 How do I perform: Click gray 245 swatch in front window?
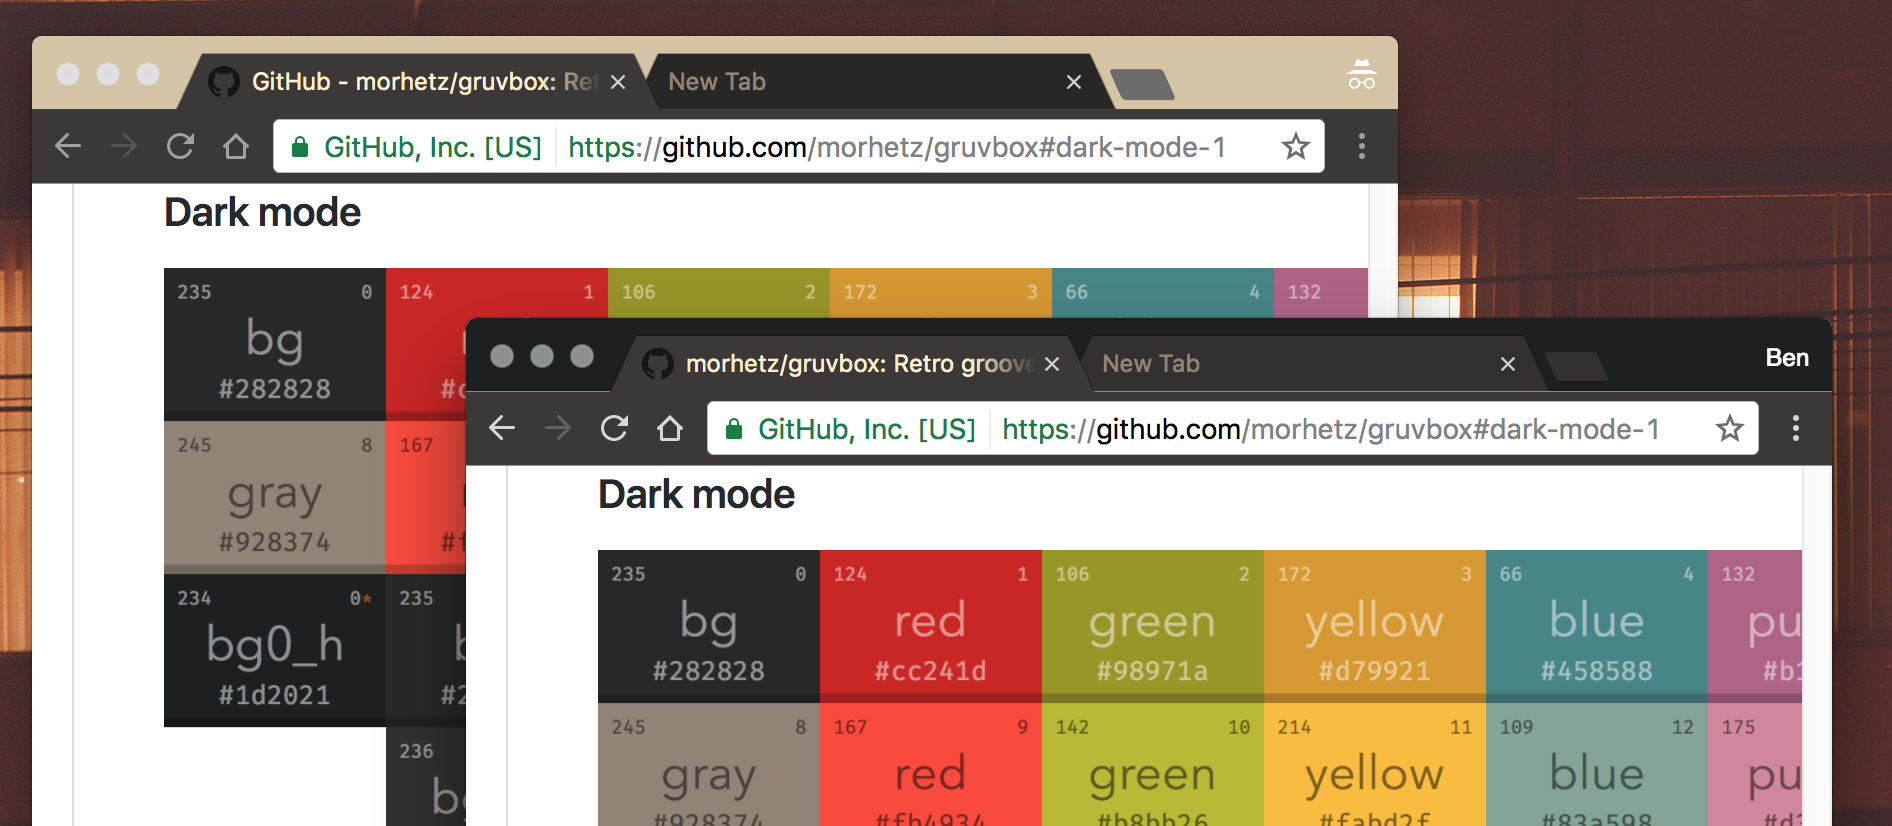click(x=709, y=764)
